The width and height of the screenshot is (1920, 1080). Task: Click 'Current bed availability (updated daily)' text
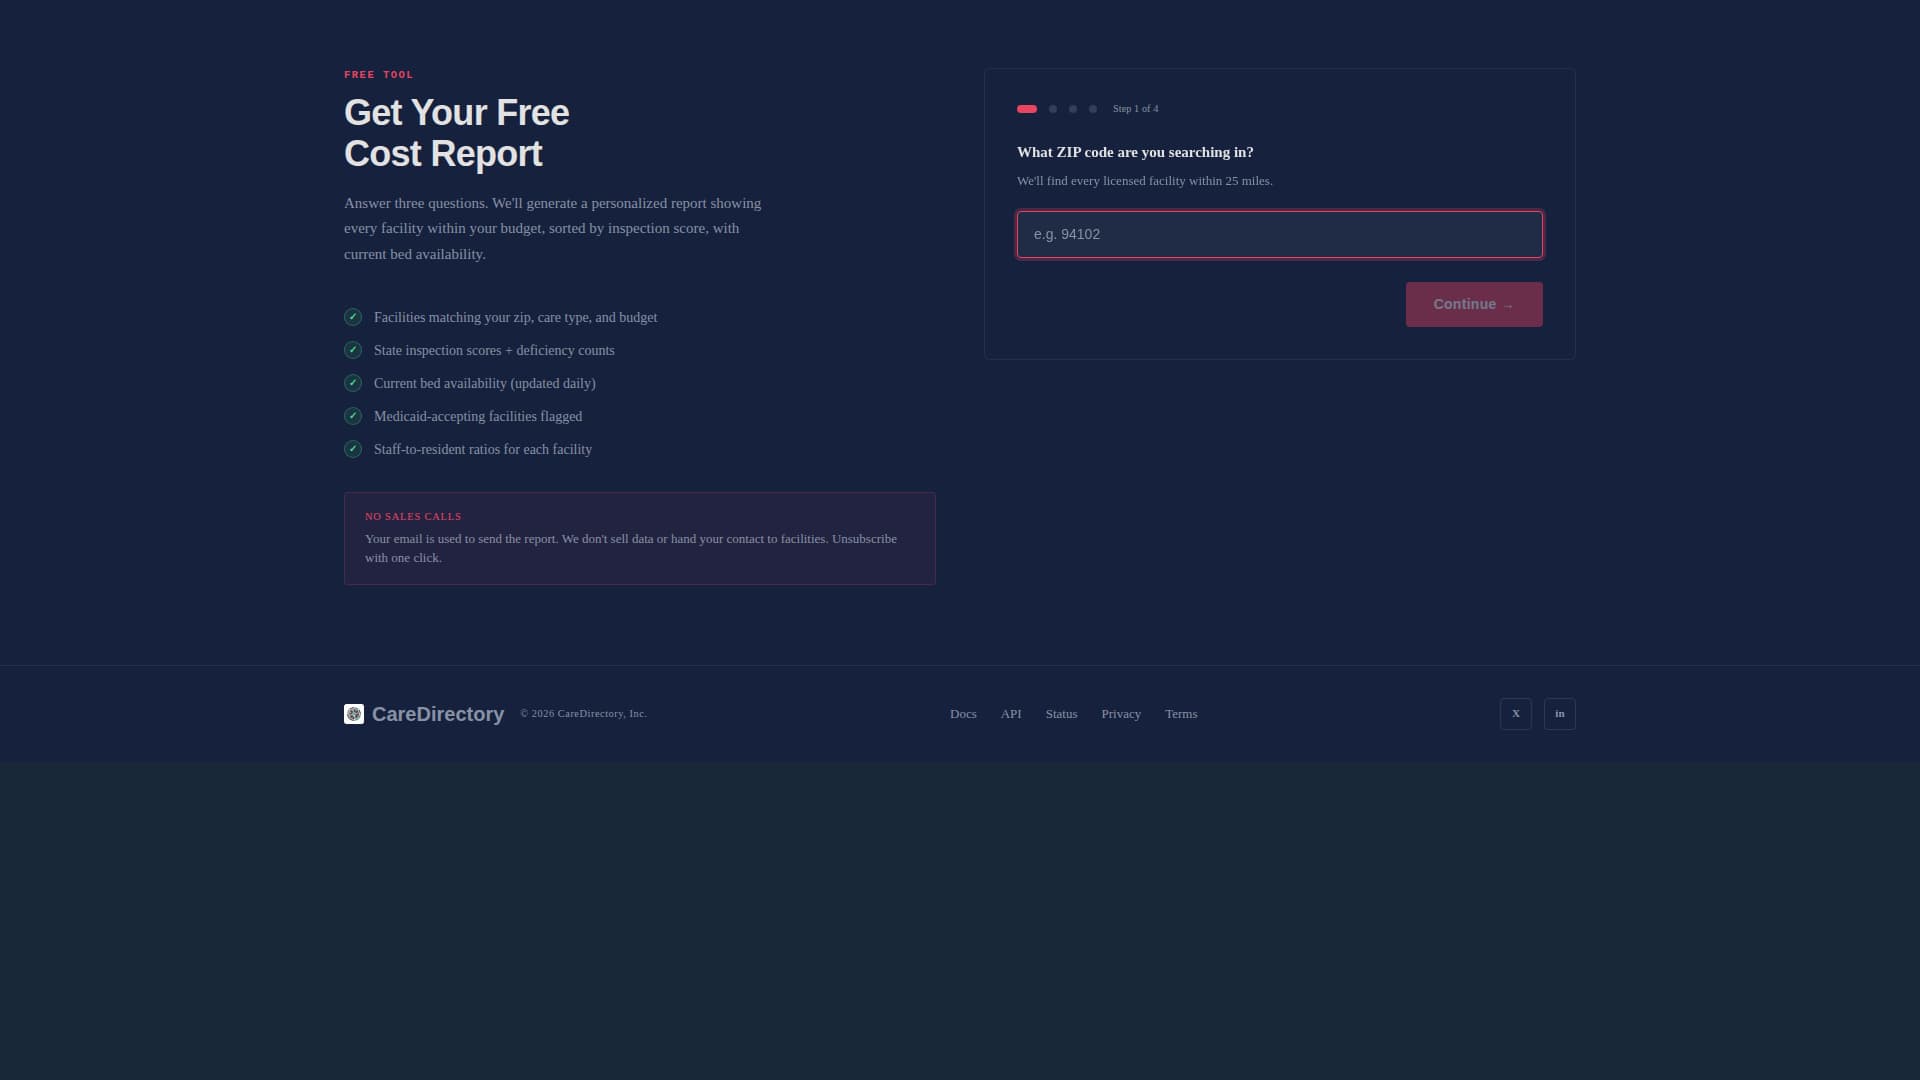[x=485, y=383]
